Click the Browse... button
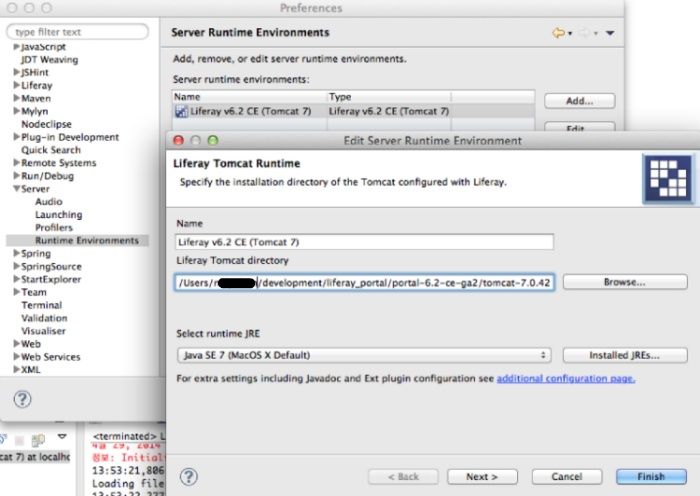Viewport: 700px width, 496px height. (x=625, y=282)
